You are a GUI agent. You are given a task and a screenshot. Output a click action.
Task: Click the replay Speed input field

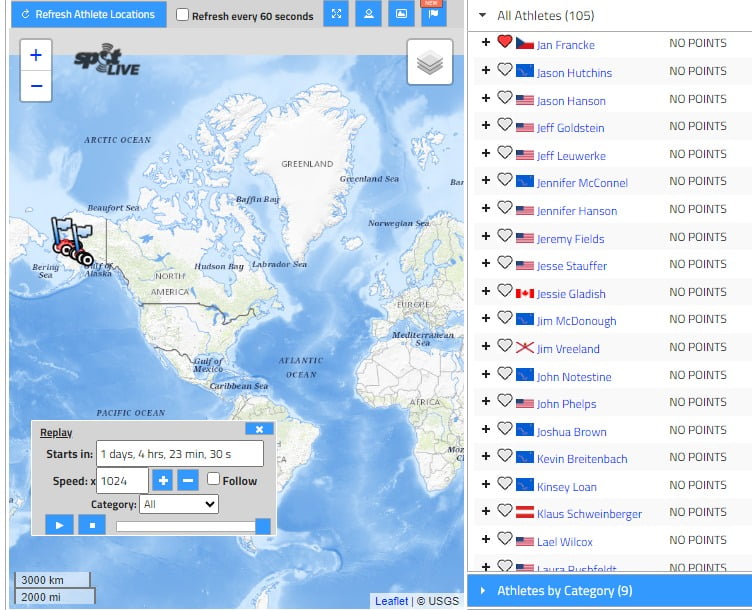click(x=122, y=481)
